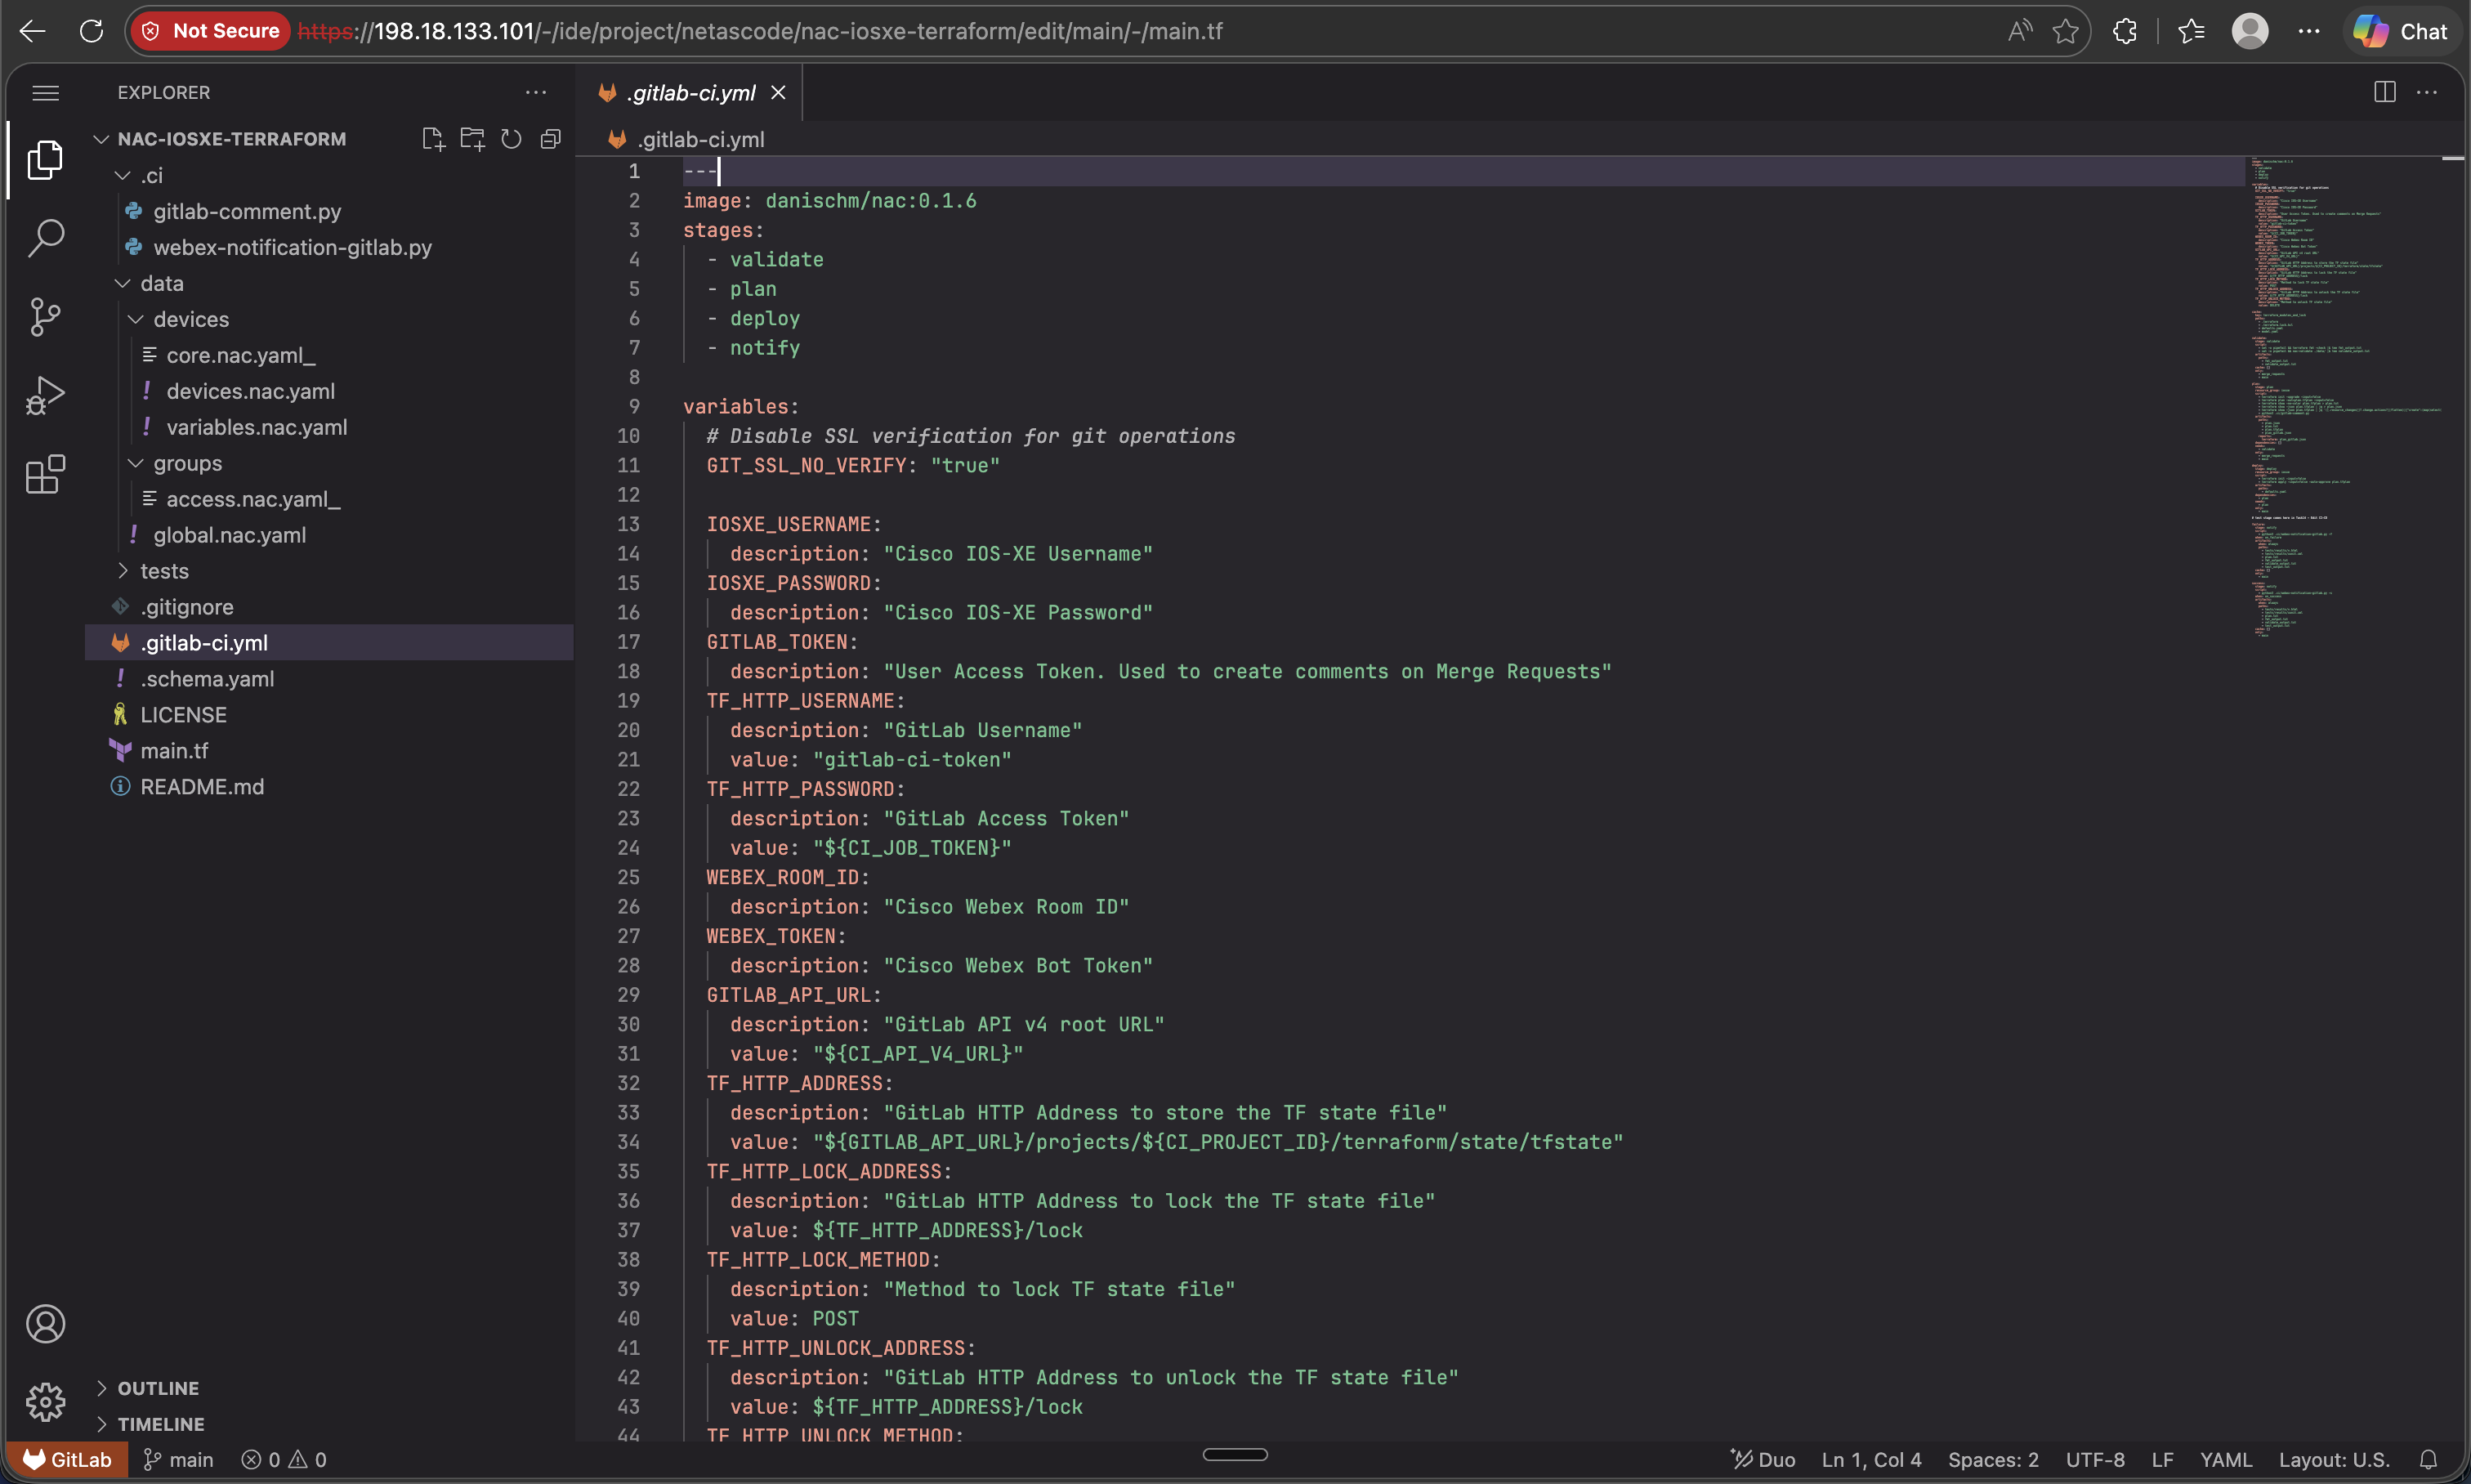The image size is (2471, 1484).
Task: Toggle Duo code suggestions status item
Action: click(1763, 1459)
